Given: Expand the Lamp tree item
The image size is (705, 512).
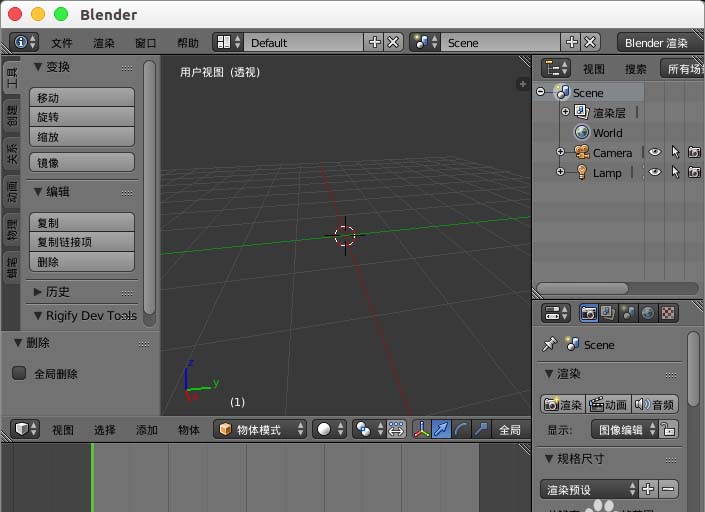Looking at the screenshot, I should [560, 172].
